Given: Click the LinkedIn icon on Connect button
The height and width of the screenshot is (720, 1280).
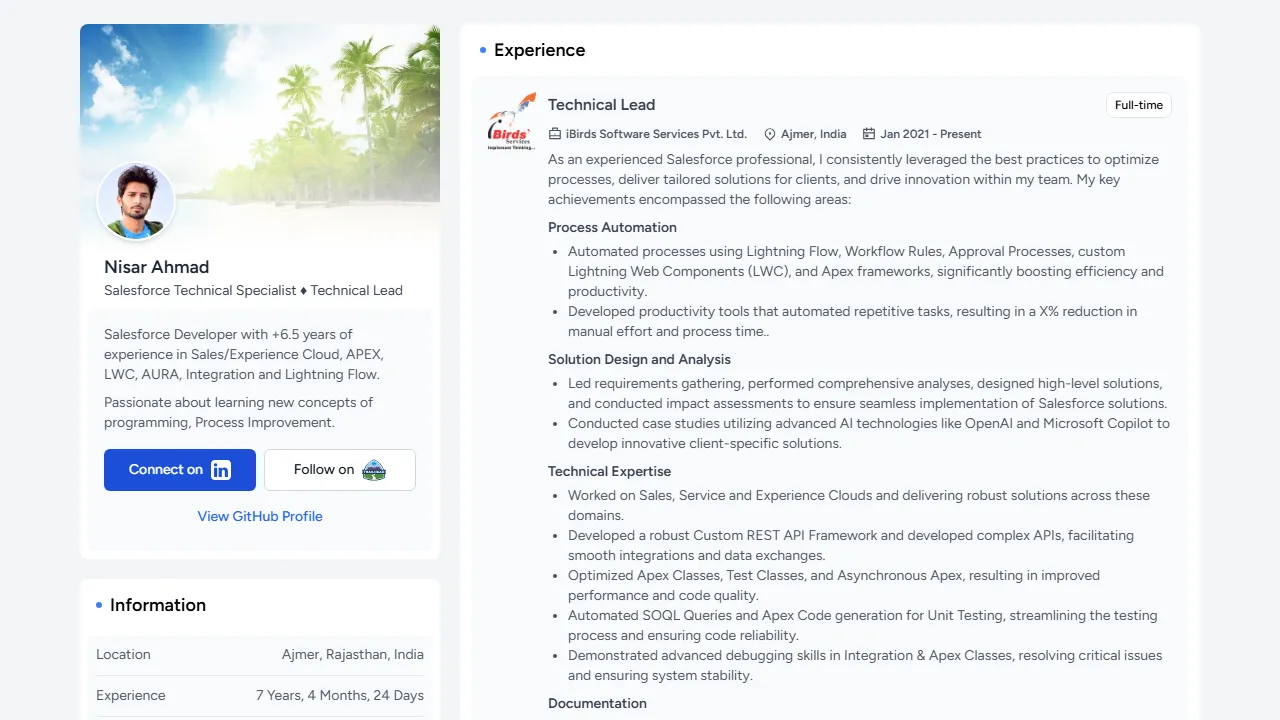Looking at the screenshot, I should (220, 469).
